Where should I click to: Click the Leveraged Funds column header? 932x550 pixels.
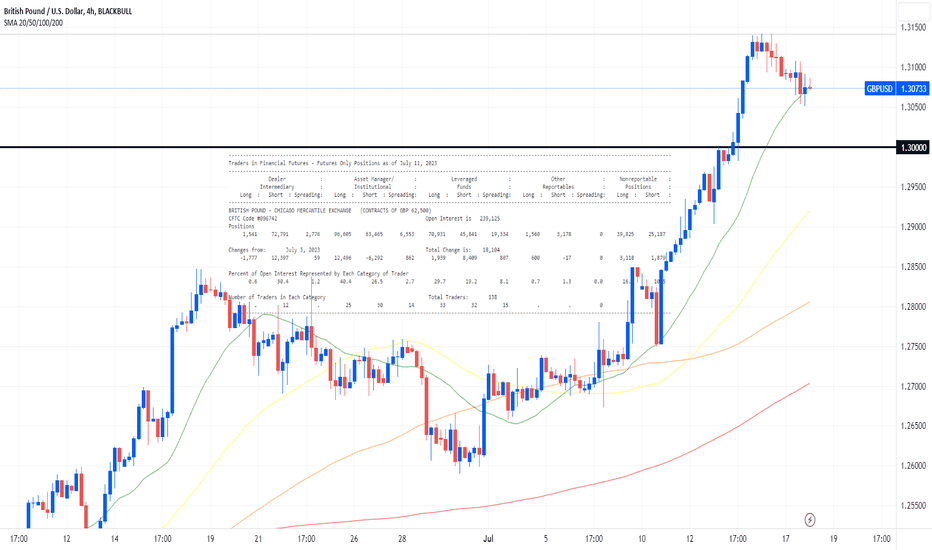(x=464, y=183)
